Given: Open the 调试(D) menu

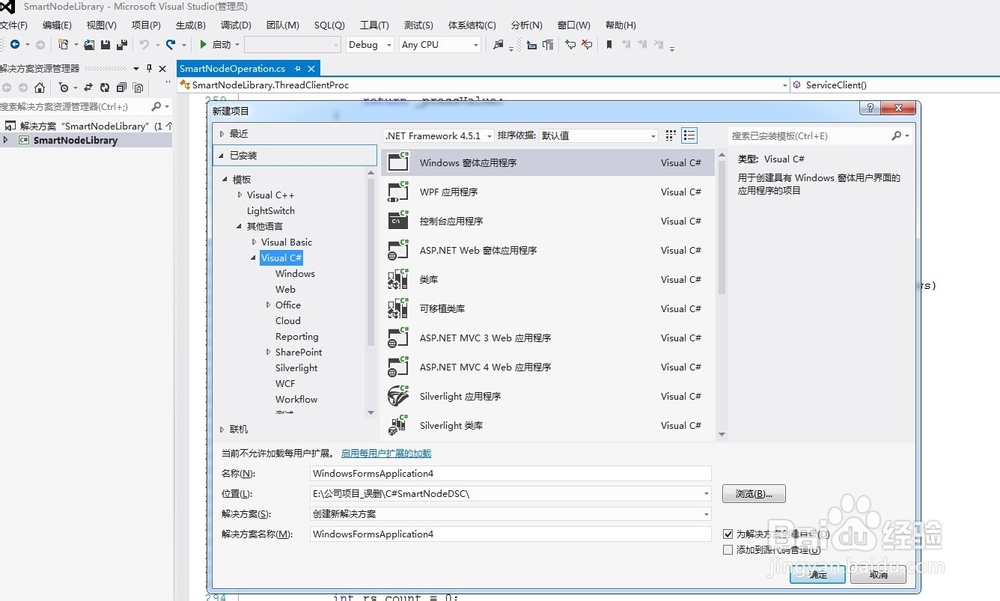Looking at the screenshot, I should click(x=235, y=26).
